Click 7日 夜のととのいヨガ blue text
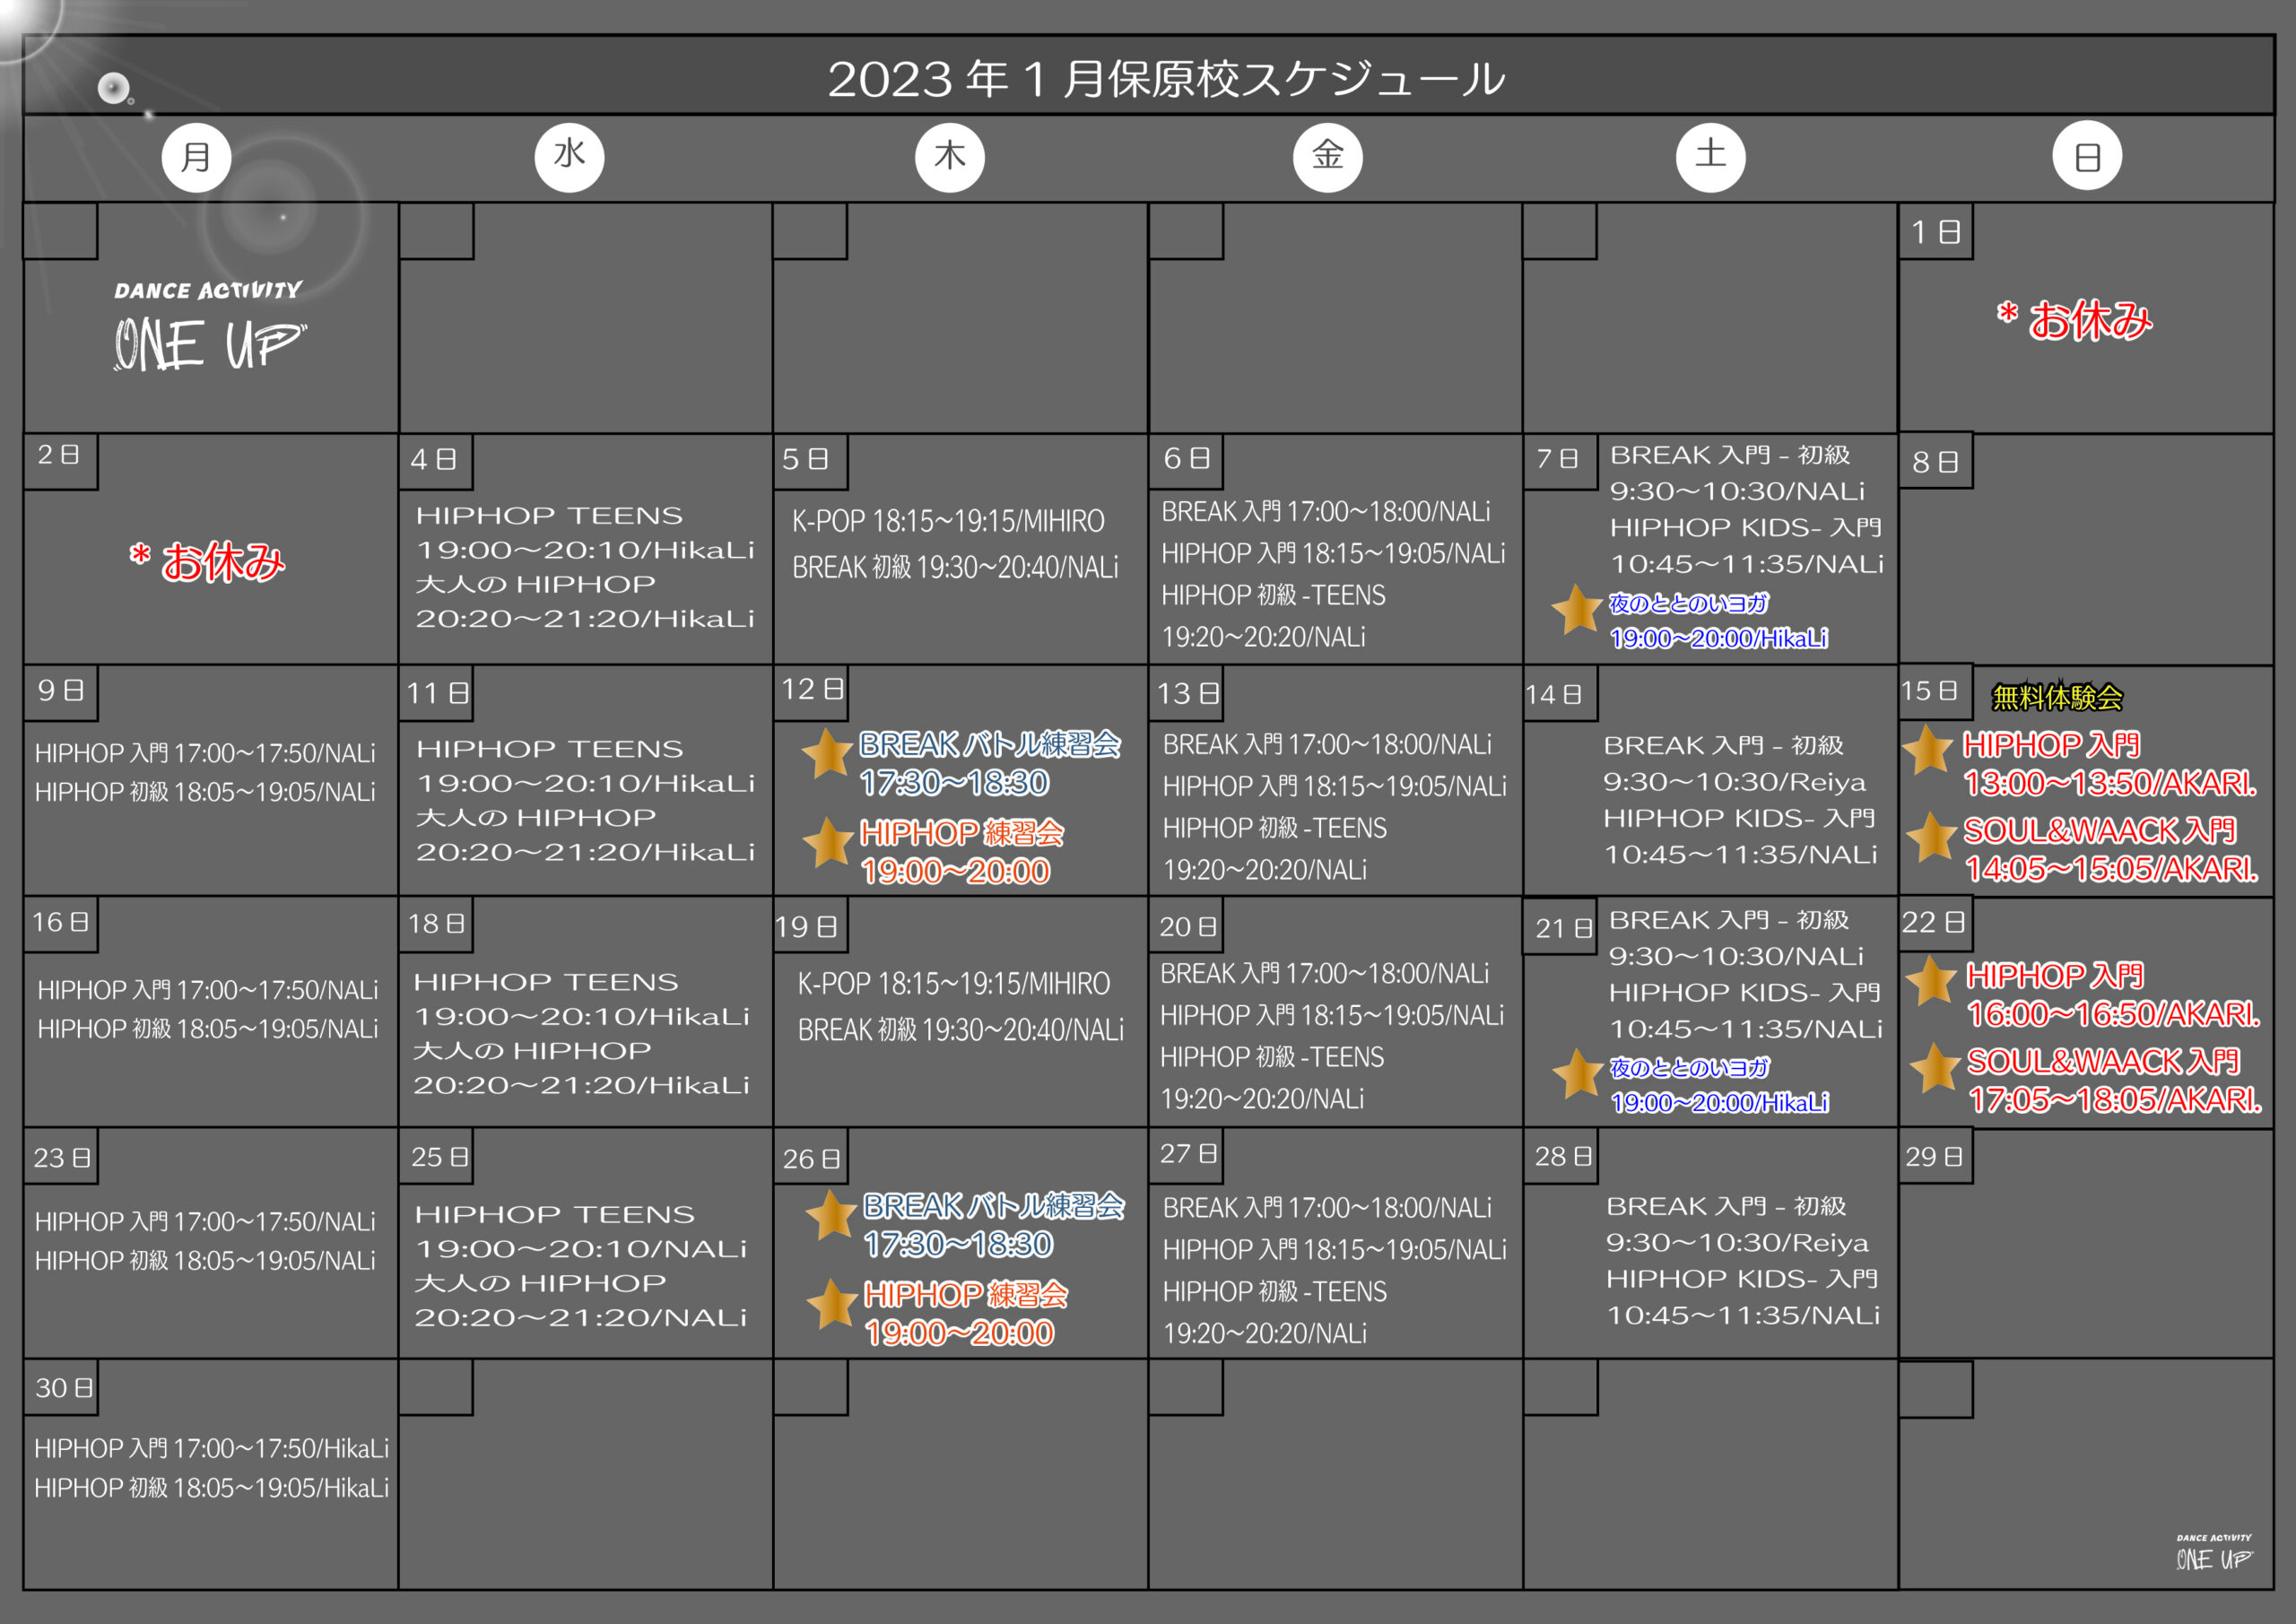The width and height of the screenshot is (2296, 1624). tap(1688, 603)
